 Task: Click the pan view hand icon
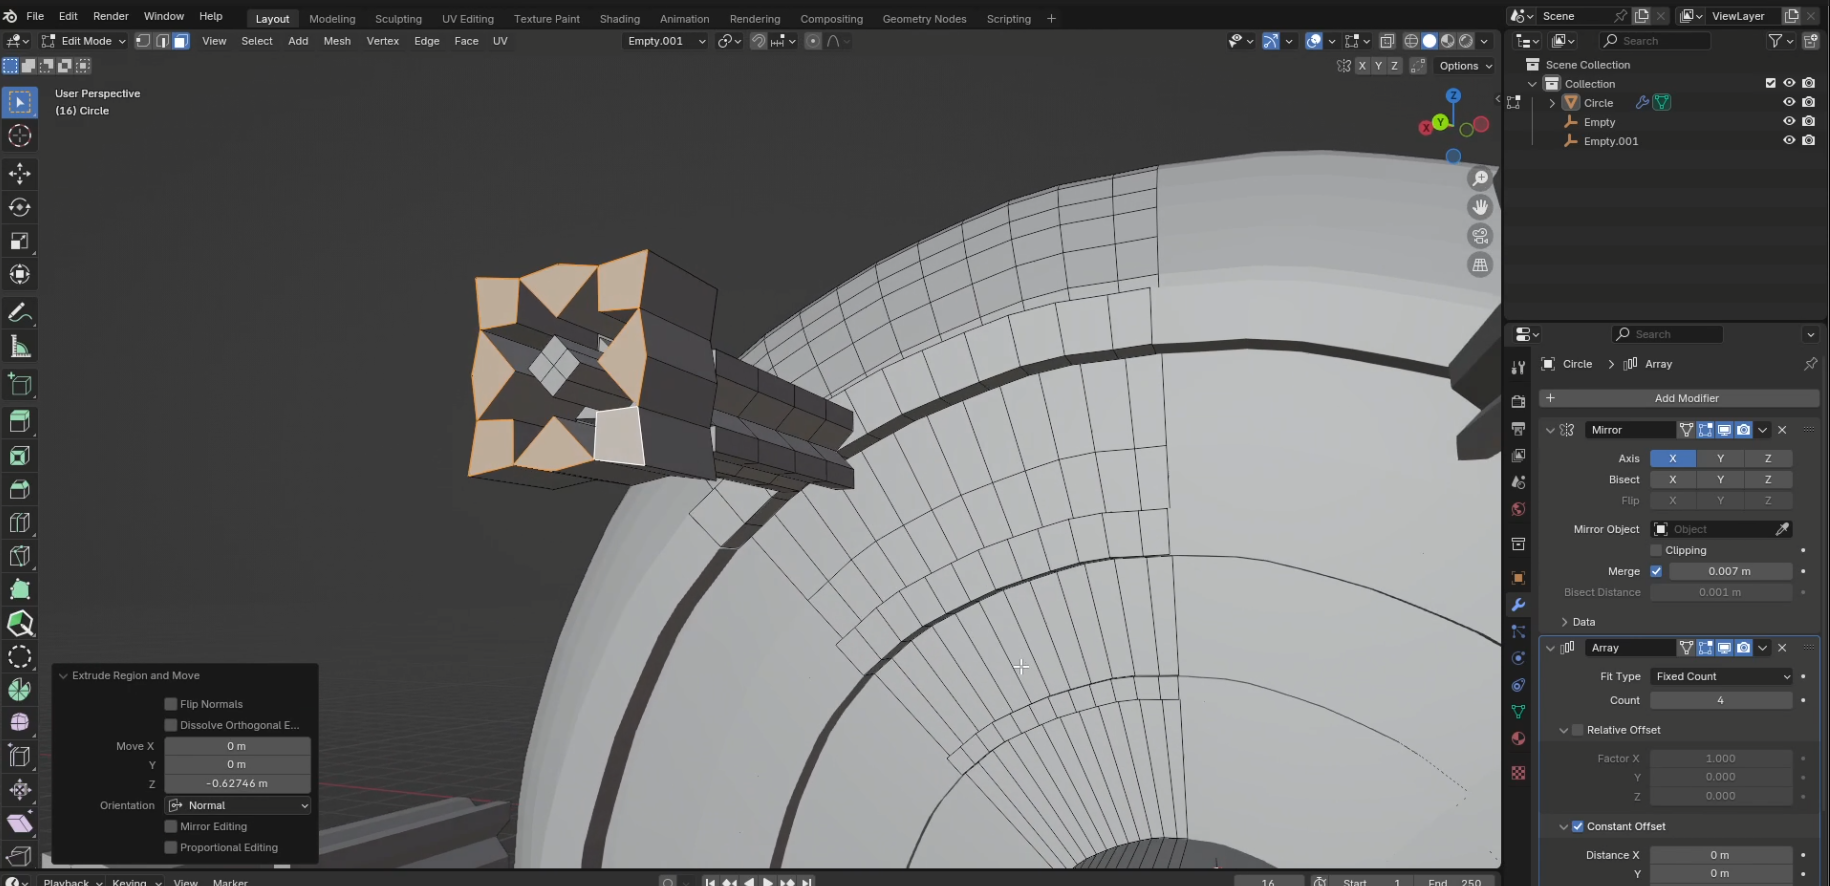(1480, 207)
